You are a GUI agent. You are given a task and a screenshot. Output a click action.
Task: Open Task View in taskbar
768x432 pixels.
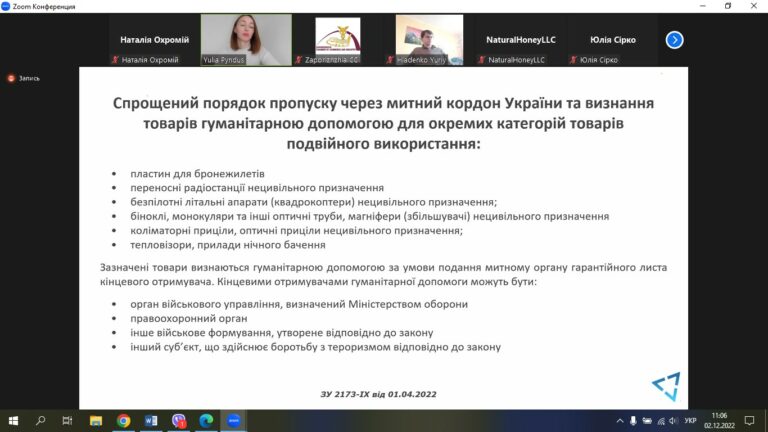pyautogui.click(x=68, y=421)
